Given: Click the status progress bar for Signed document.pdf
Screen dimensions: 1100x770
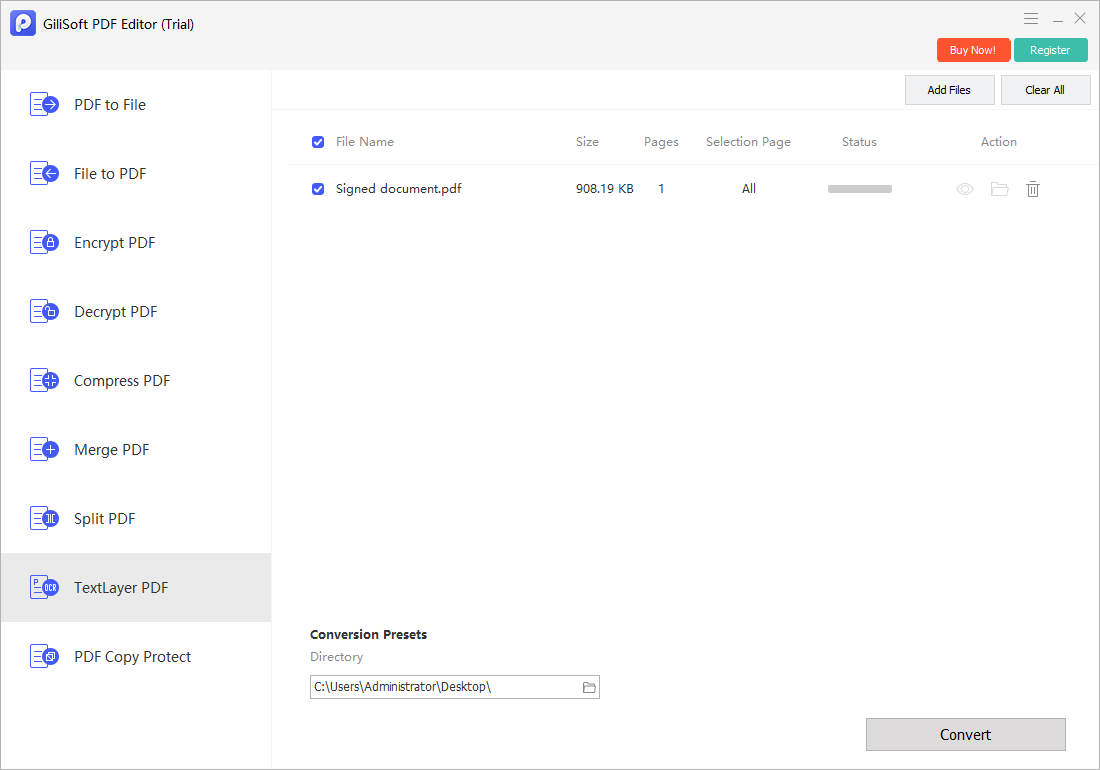Looking at the screenshot, I should click(x=859, y=189).
